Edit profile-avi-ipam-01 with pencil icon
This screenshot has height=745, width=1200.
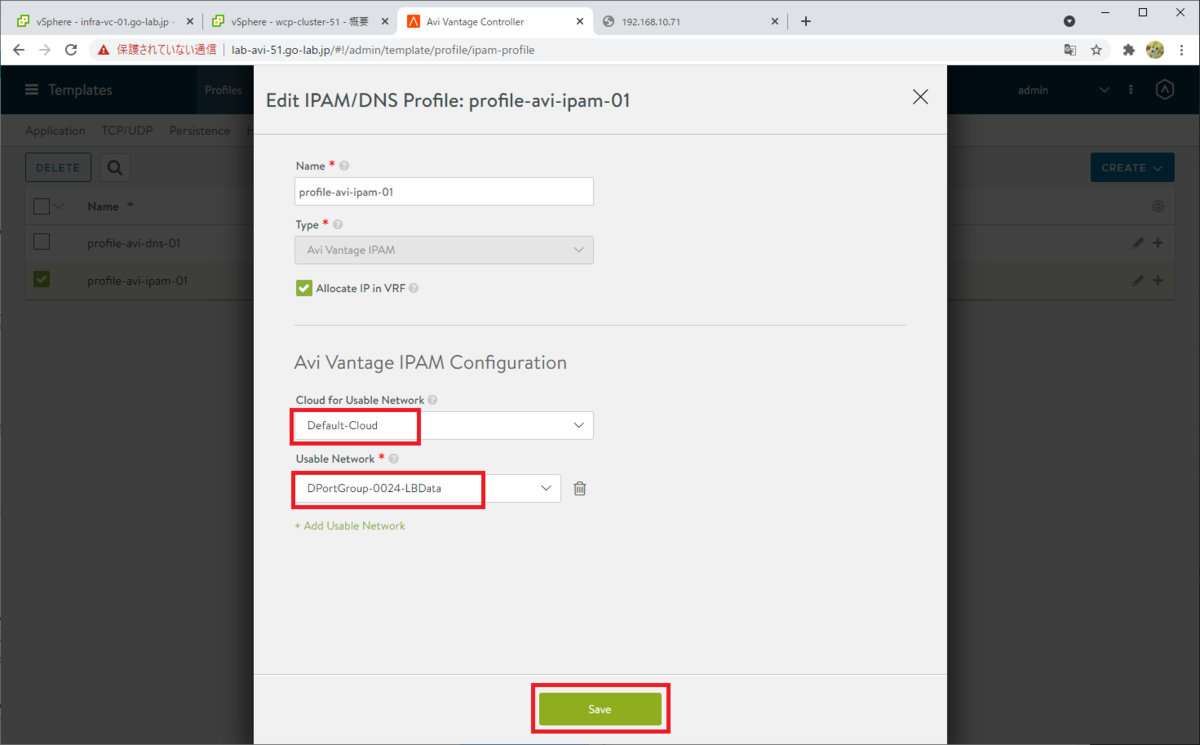pos(1138,281)
